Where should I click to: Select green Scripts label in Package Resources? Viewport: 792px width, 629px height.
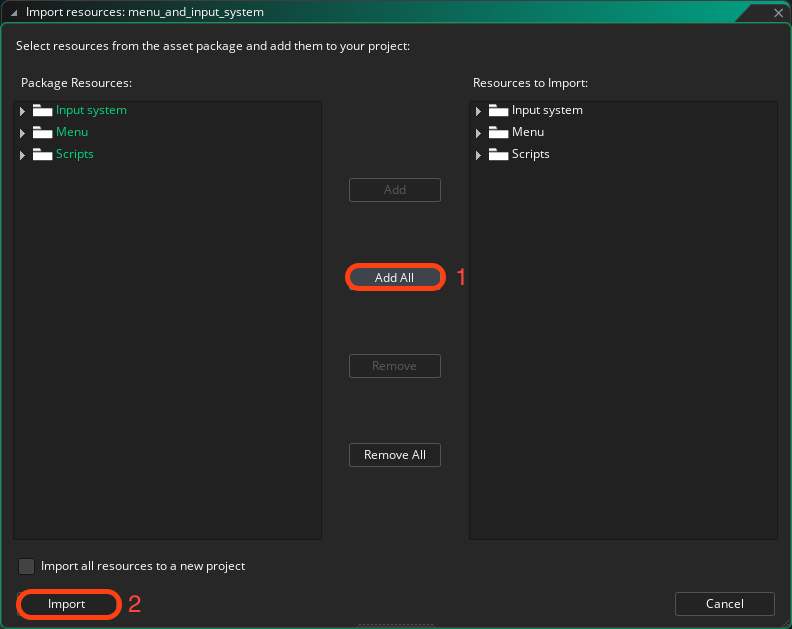pyautogui.click(x=75, y=154)
